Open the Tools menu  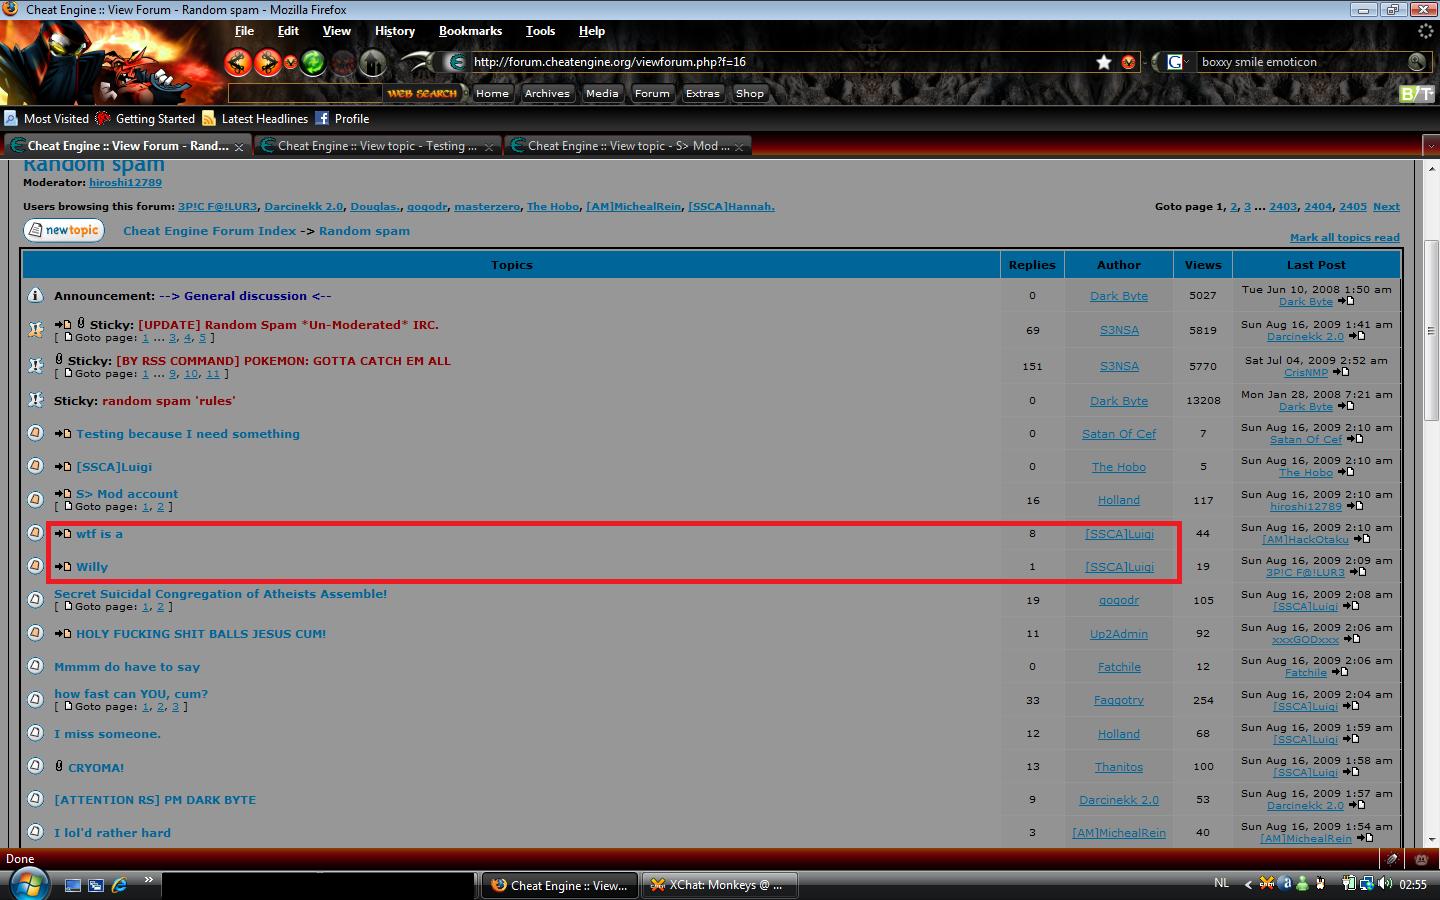click(540, 31)
